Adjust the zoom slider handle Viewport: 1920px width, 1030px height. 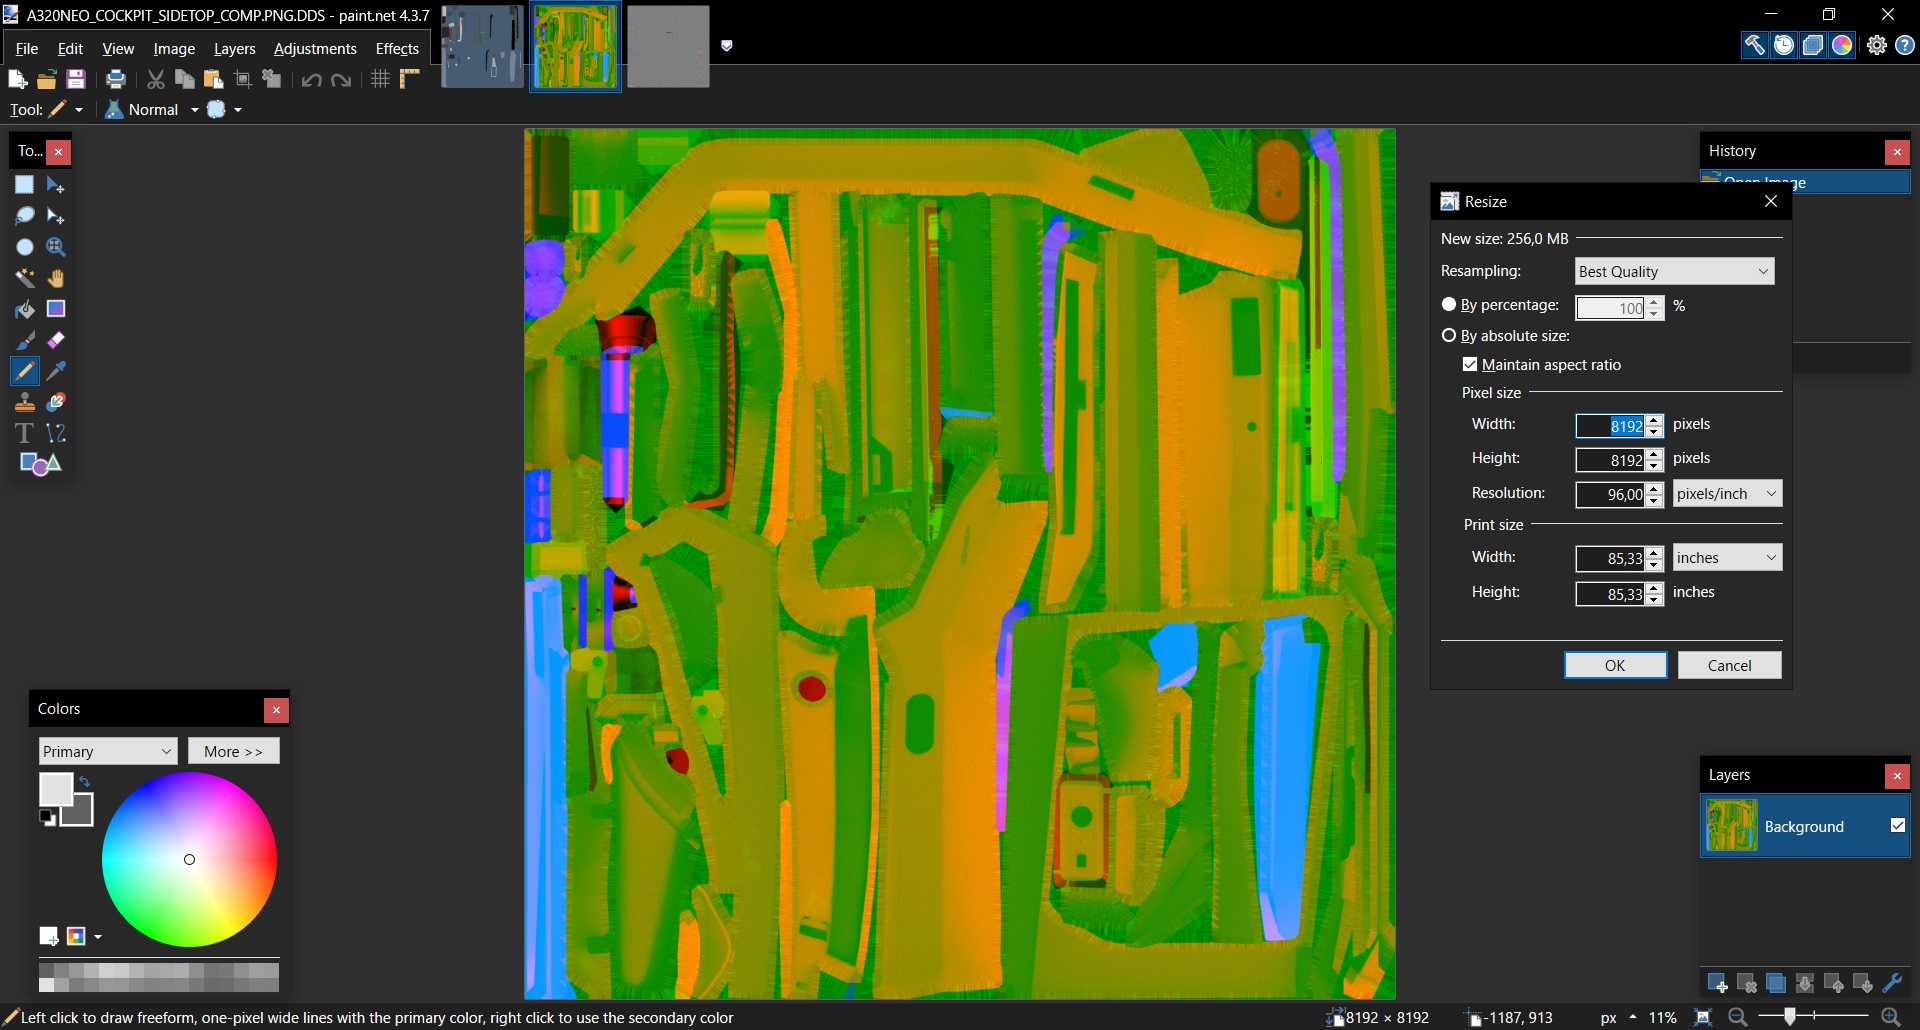point(1790,1017)
